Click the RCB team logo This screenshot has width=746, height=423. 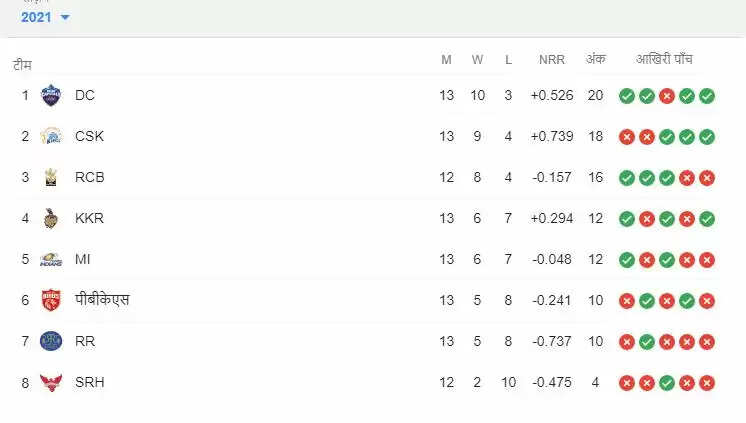coord(51,178)
